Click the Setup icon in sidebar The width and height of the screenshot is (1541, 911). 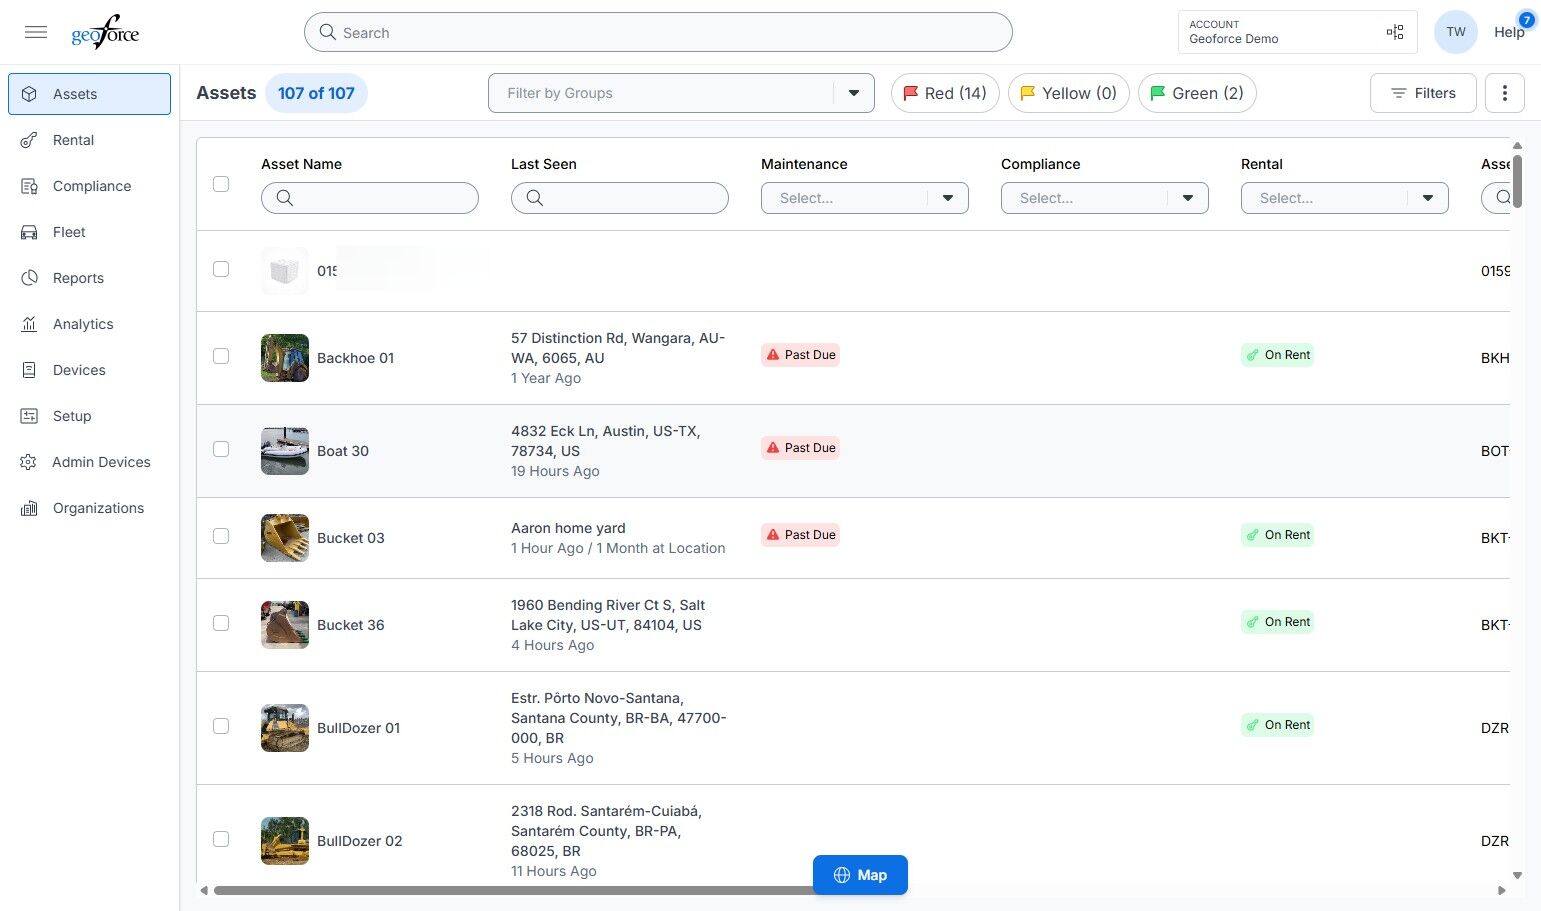pyautogui.click(x=30, y=416)
